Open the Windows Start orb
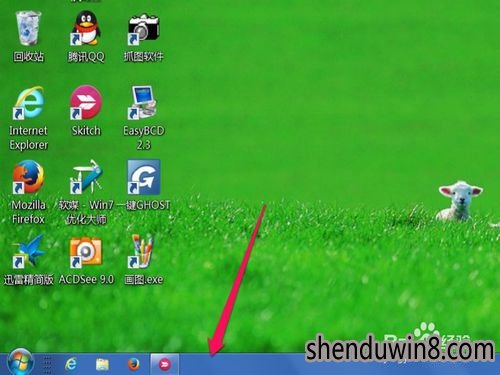 [x=20, y=363]
